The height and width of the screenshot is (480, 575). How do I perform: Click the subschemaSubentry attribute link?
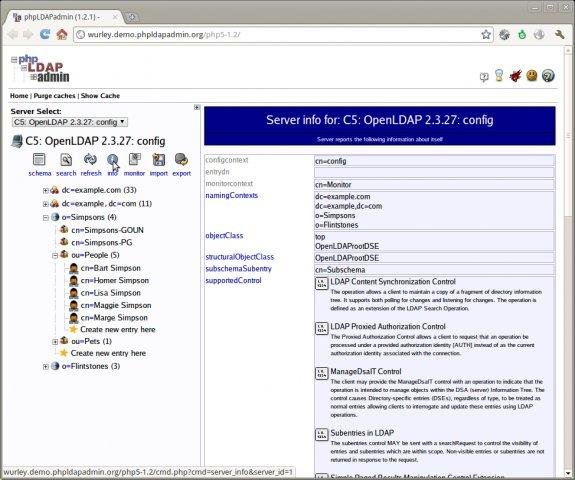[238, 269]
